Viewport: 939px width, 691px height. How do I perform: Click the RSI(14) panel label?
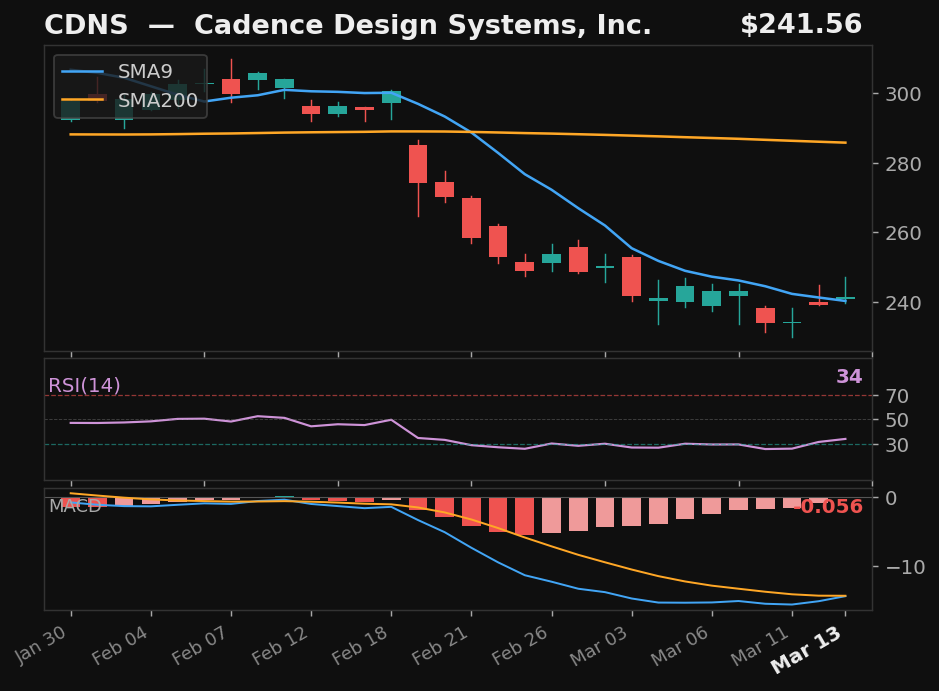(84, 386)
